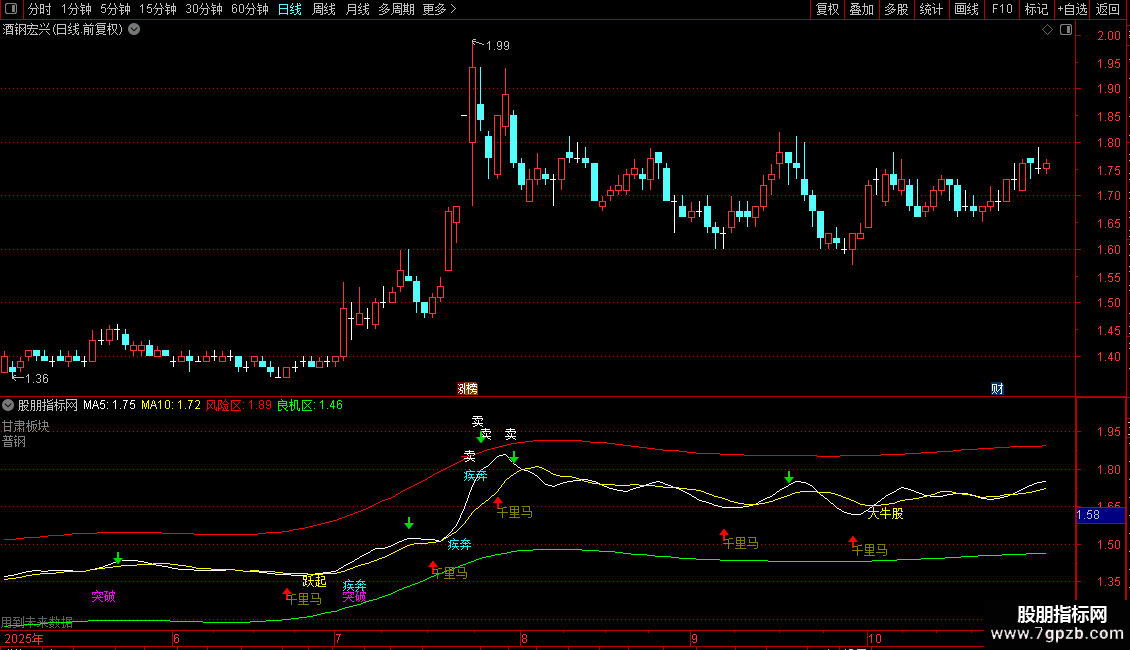The height and width of the screenshot is (650, 1130).
Task: Switch to 月线 monthly chart
Action: 357,9
